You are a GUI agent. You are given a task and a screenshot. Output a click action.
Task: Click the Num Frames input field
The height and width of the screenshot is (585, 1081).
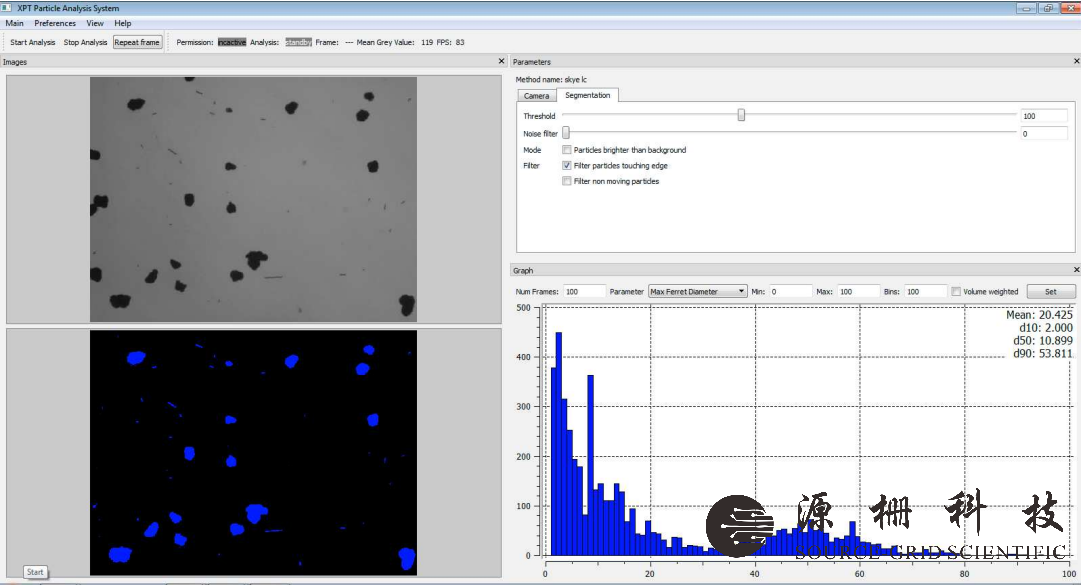(585, 291)
